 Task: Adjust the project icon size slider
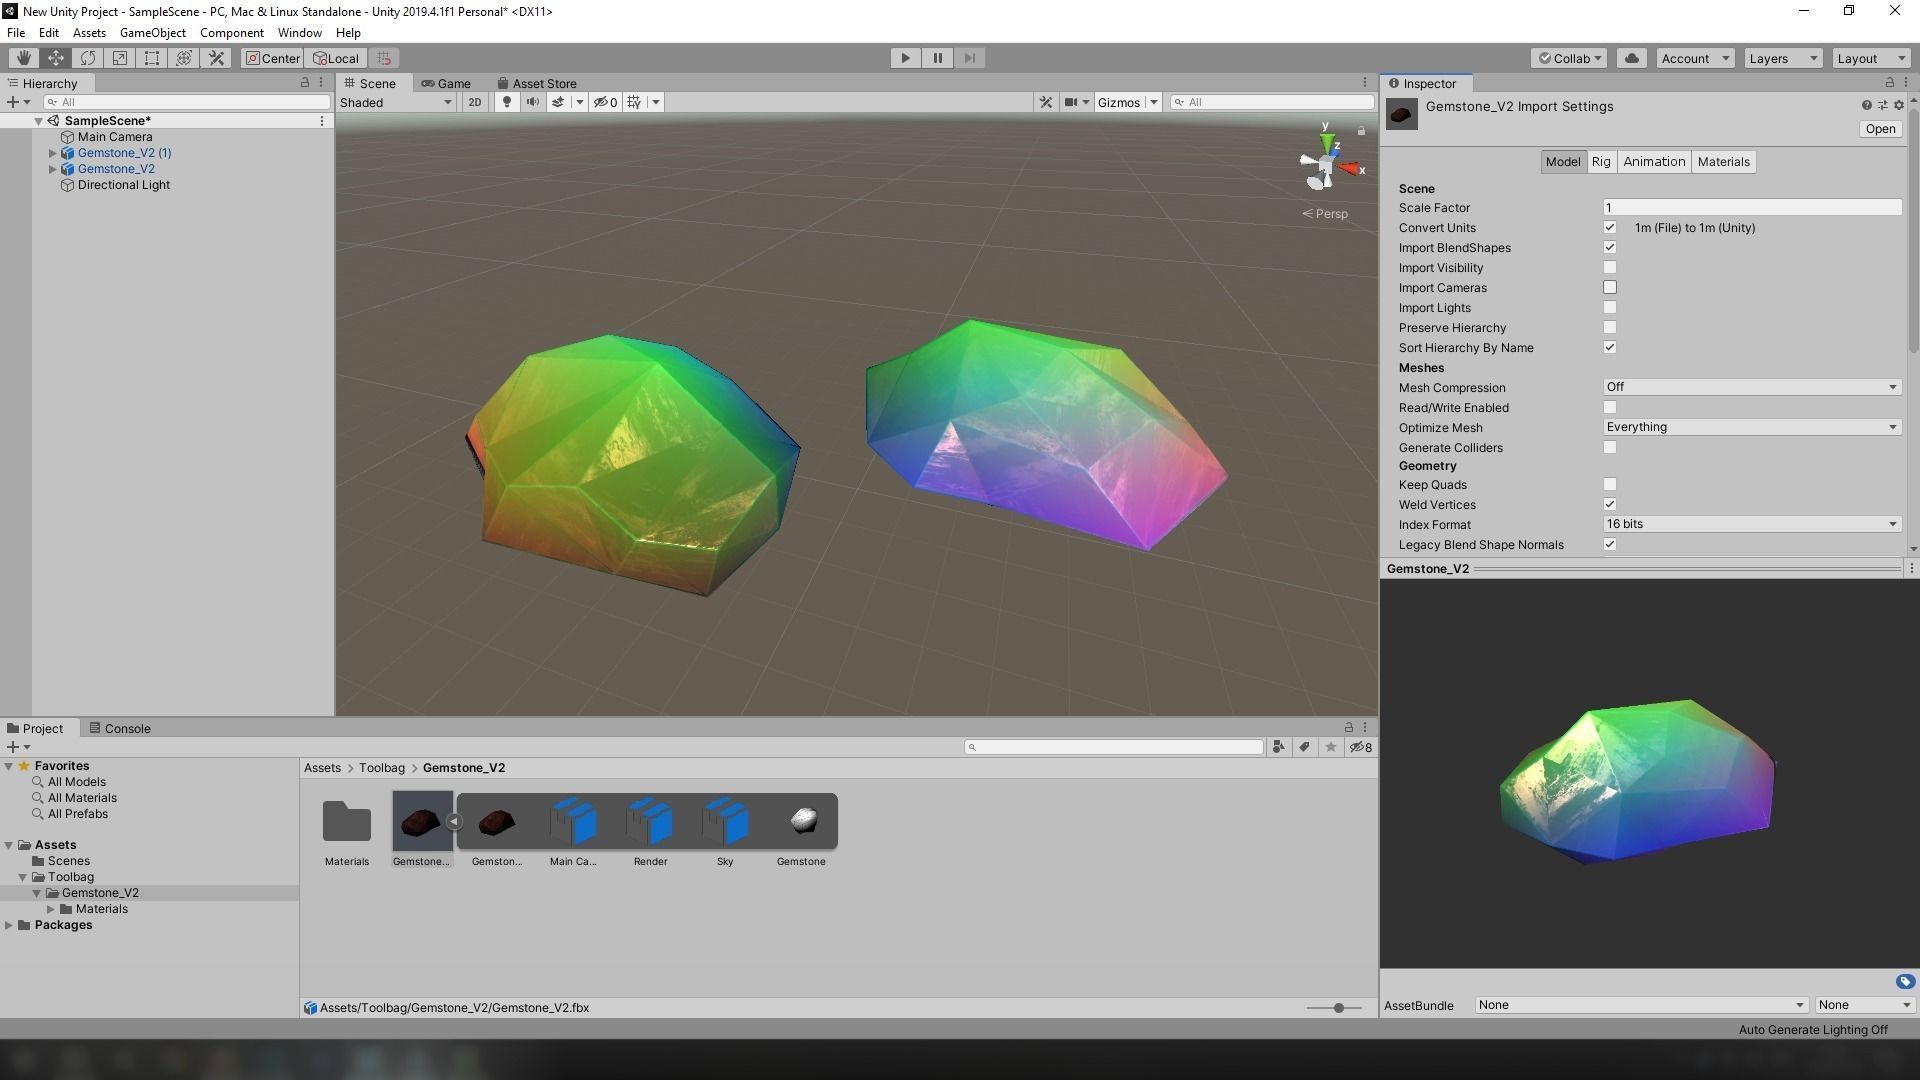(1338, 1008)
